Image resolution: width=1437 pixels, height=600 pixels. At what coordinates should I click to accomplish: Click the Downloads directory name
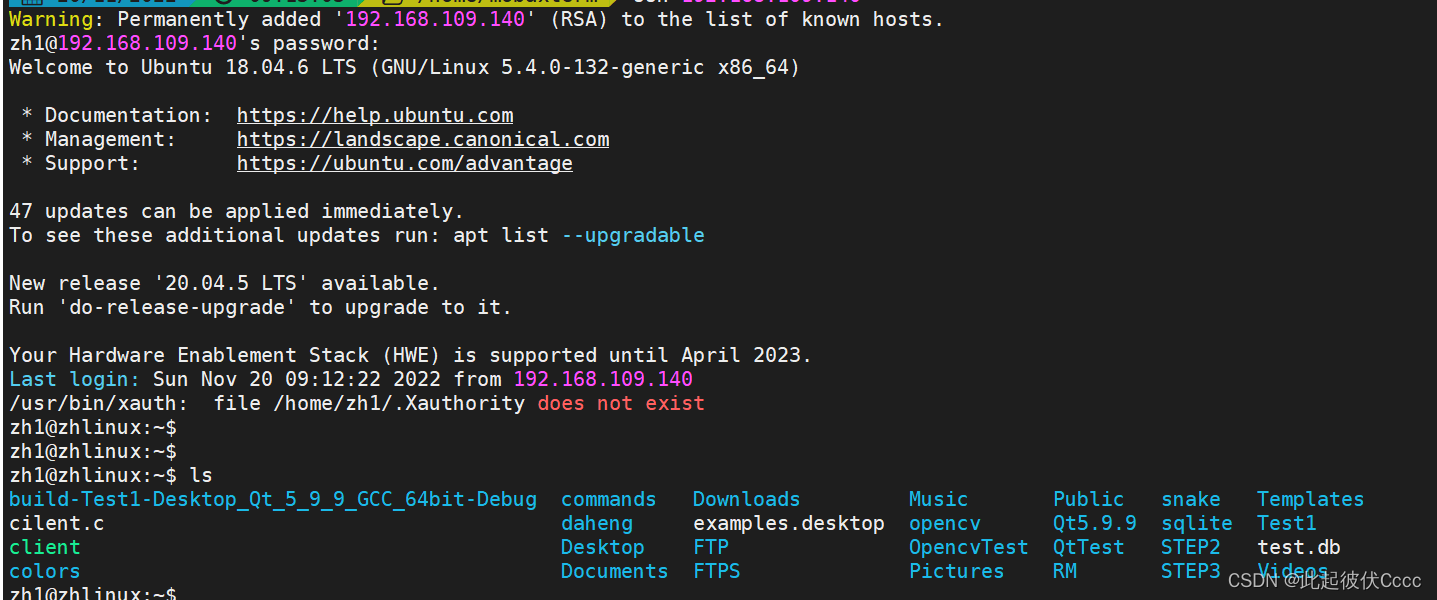coord(747,499)
